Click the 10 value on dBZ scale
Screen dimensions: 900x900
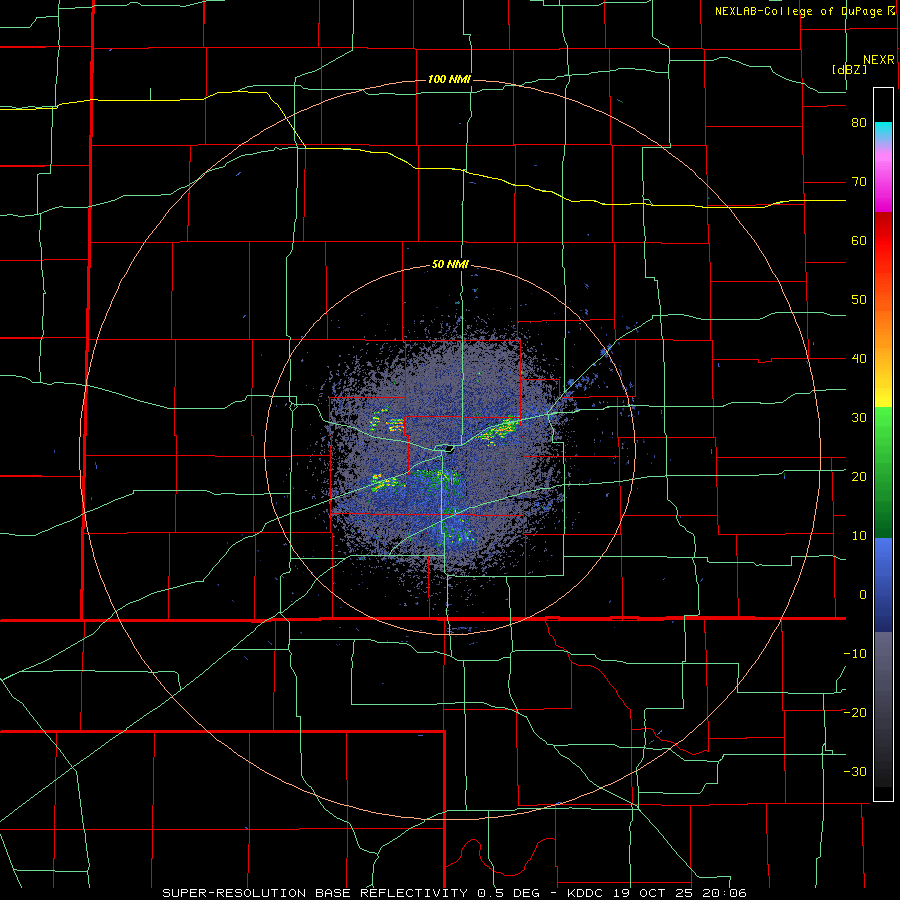[859, 536]
